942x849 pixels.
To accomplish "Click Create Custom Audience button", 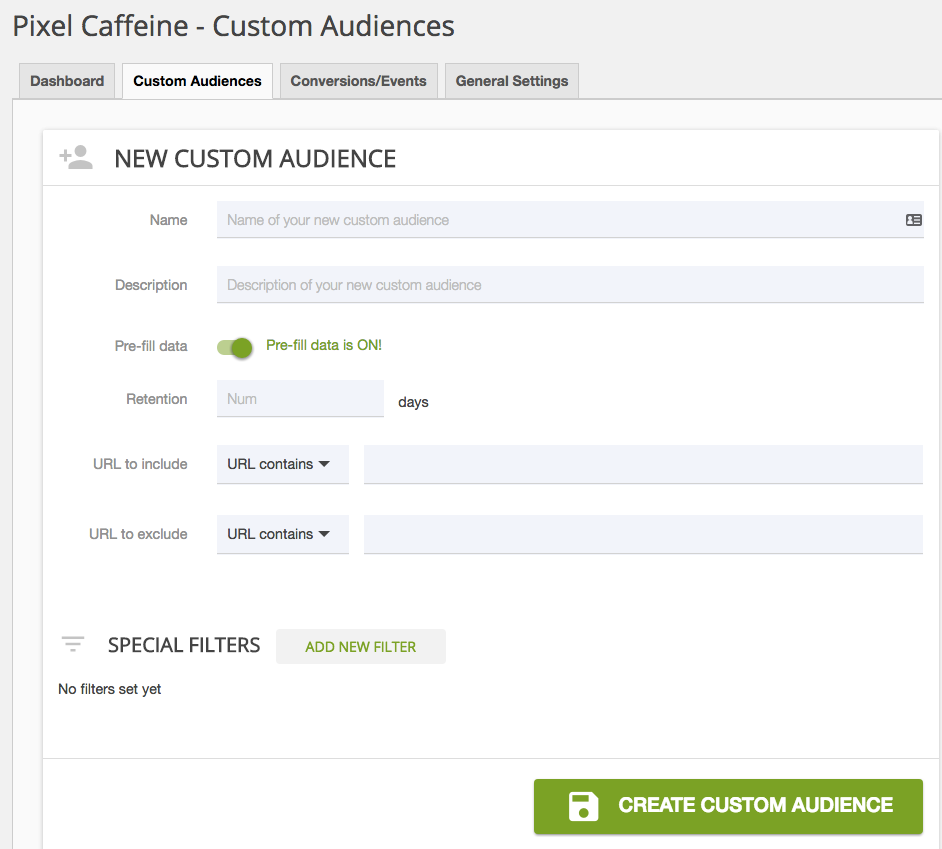I will [728, 806].
